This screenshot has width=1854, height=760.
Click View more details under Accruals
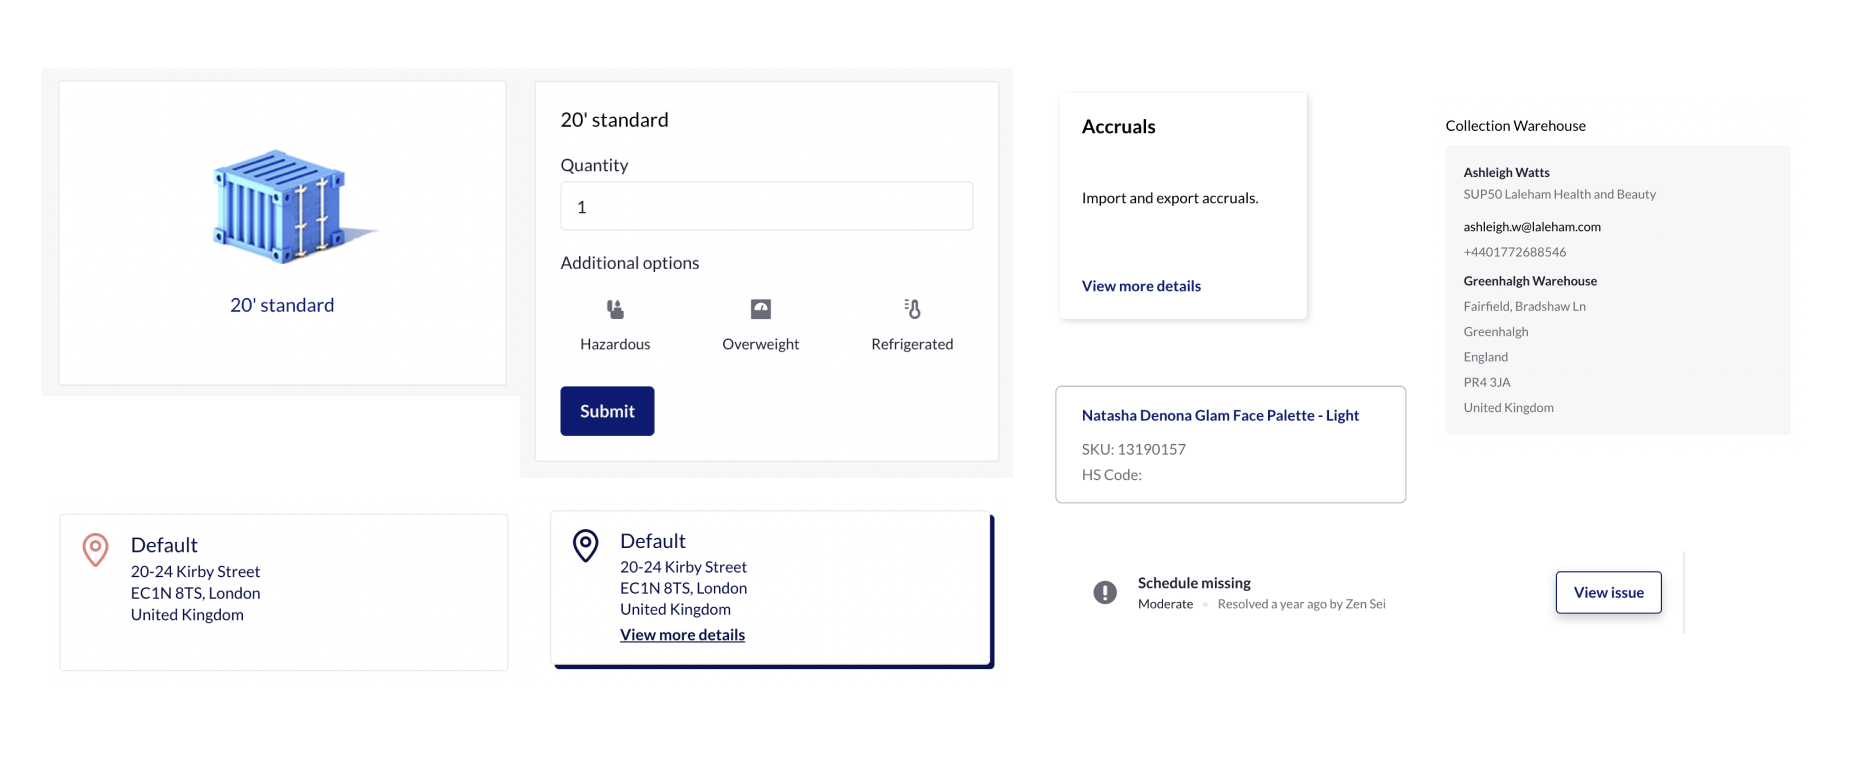1141,286
